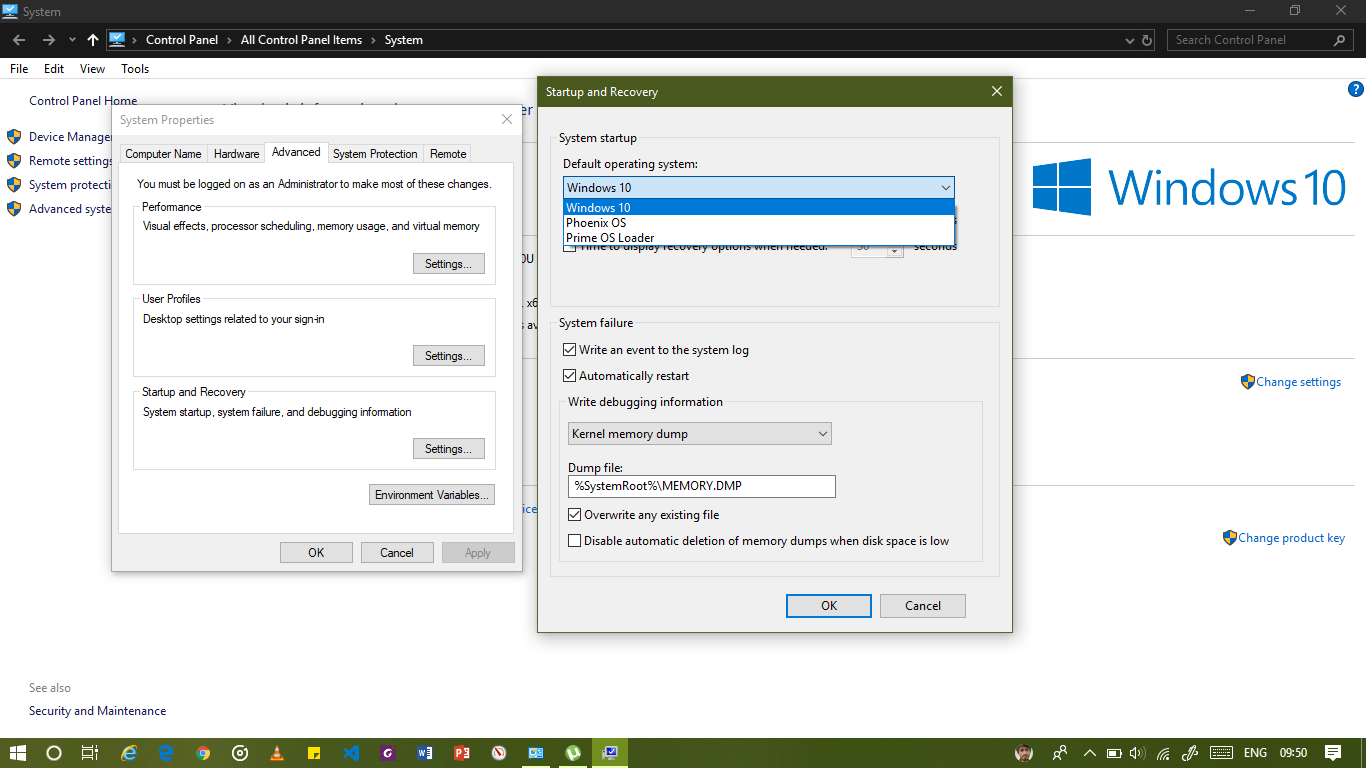The height and width of the screenshot is (768, 1366).
Task: Click the Task View taskbar icon
Action: (90, 753)
